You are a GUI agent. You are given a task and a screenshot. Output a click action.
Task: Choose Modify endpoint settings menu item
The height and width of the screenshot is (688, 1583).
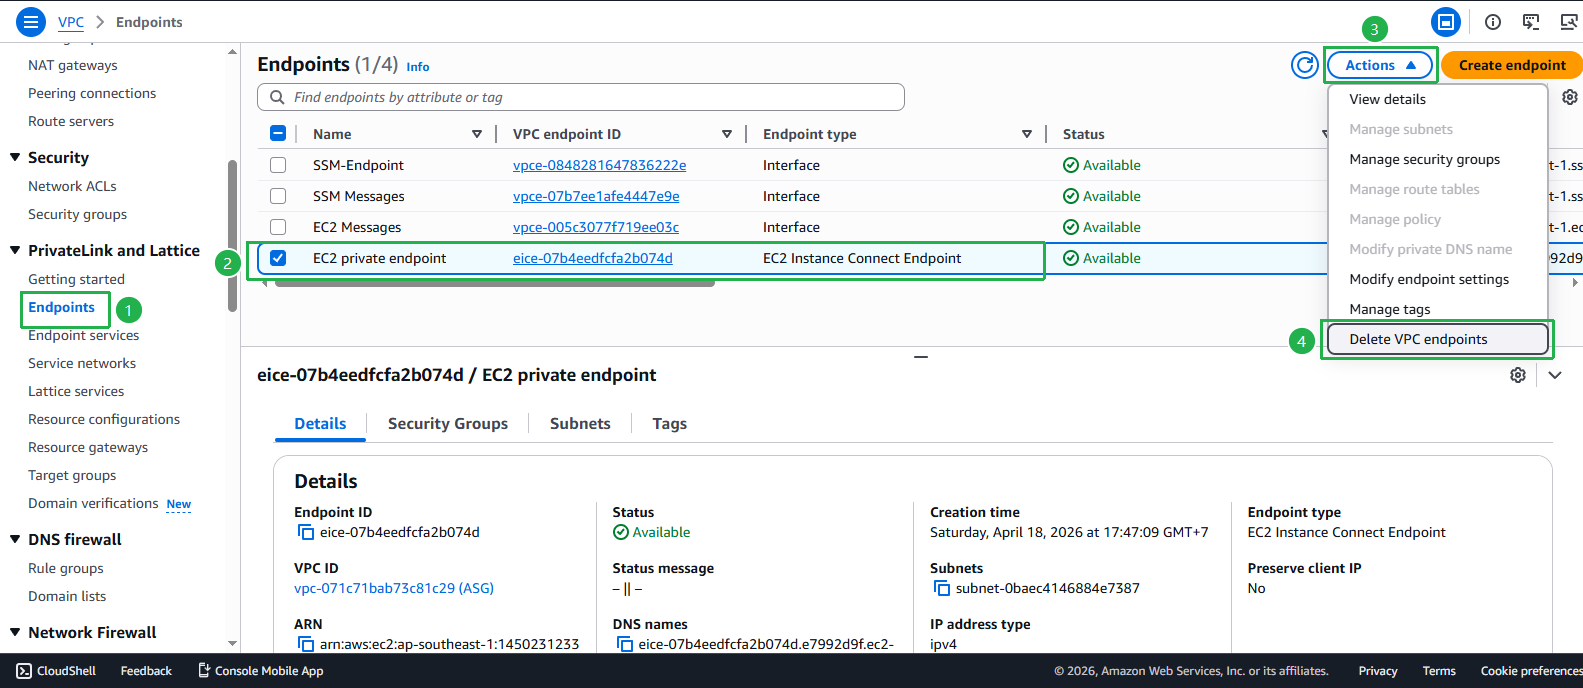click(x=1437, y=279)
